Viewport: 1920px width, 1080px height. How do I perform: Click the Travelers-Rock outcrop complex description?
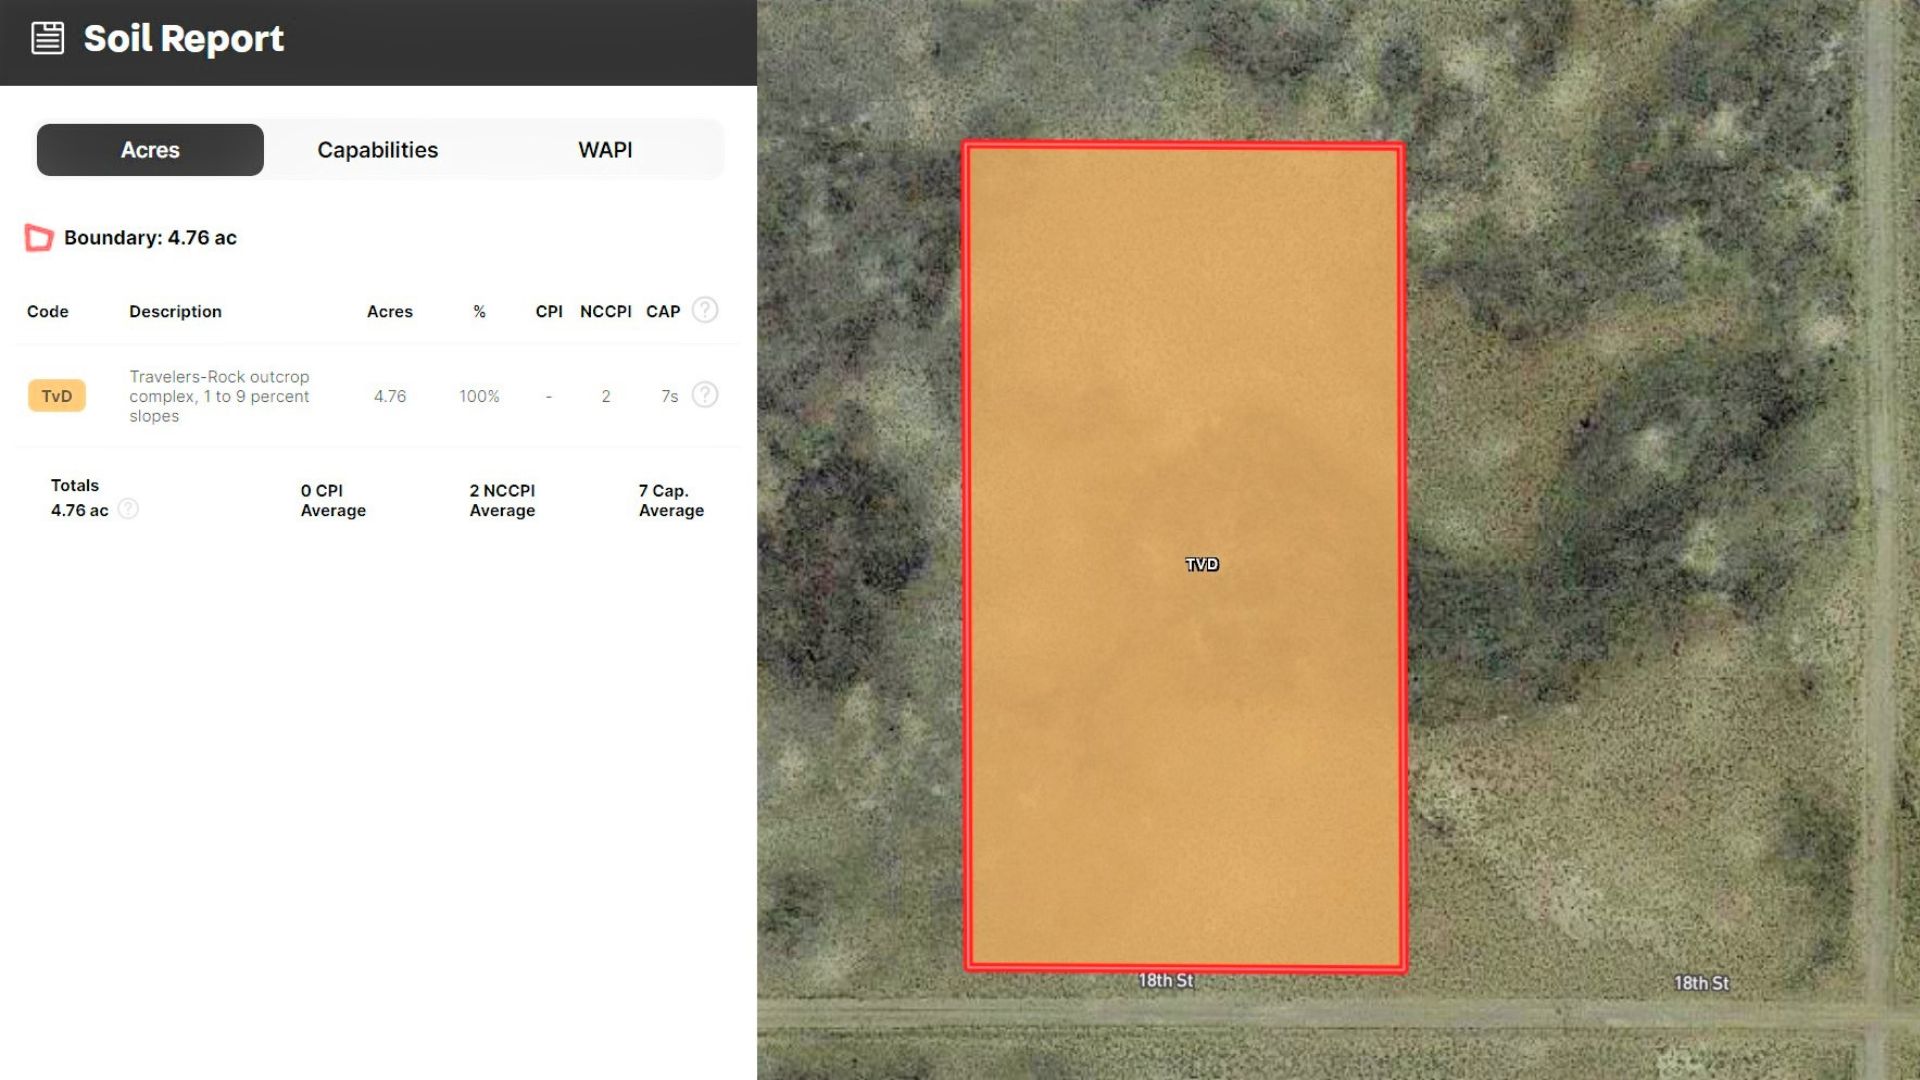coord(219,396)
